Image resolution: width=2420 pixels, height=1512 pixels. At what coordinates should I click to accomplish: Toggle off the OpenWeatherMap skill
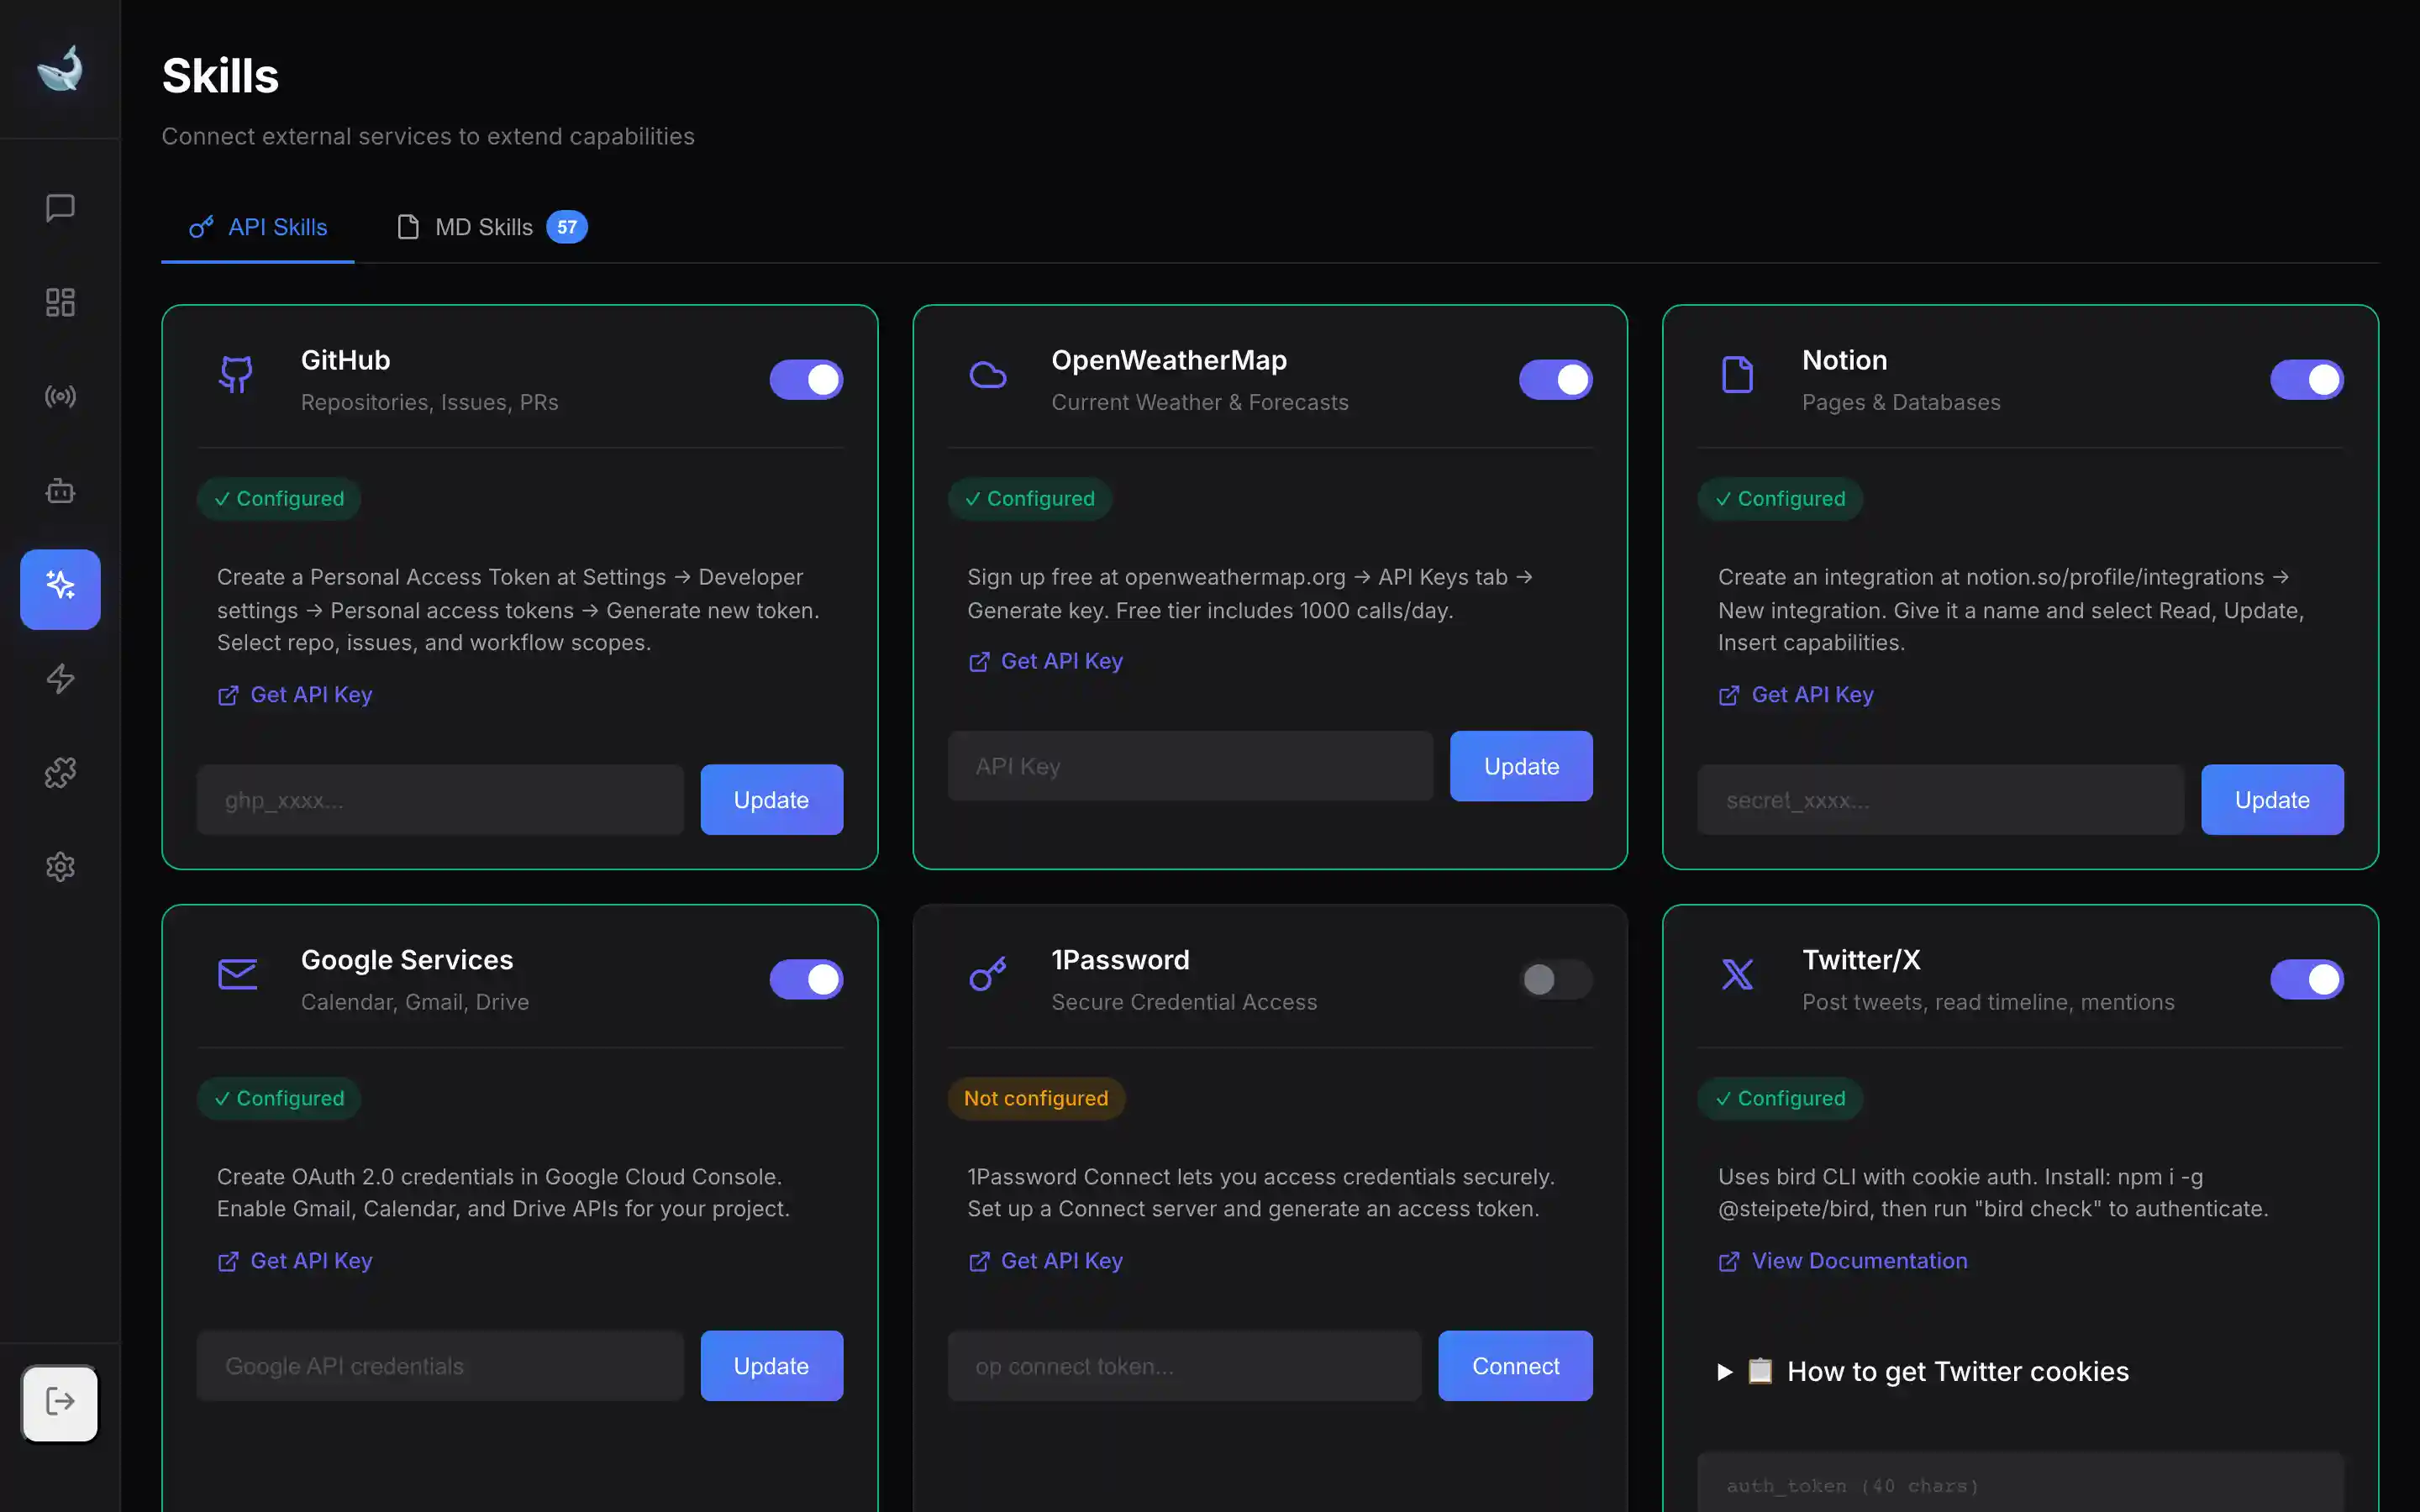[x=1555, y=380]
